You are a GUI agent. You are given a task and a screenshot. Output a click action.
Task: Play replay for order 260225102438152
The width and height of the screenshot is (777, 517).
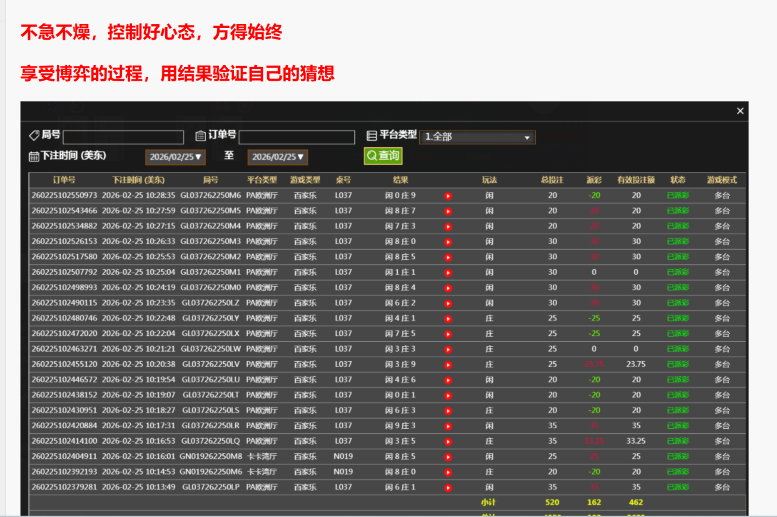click(448, 396)
